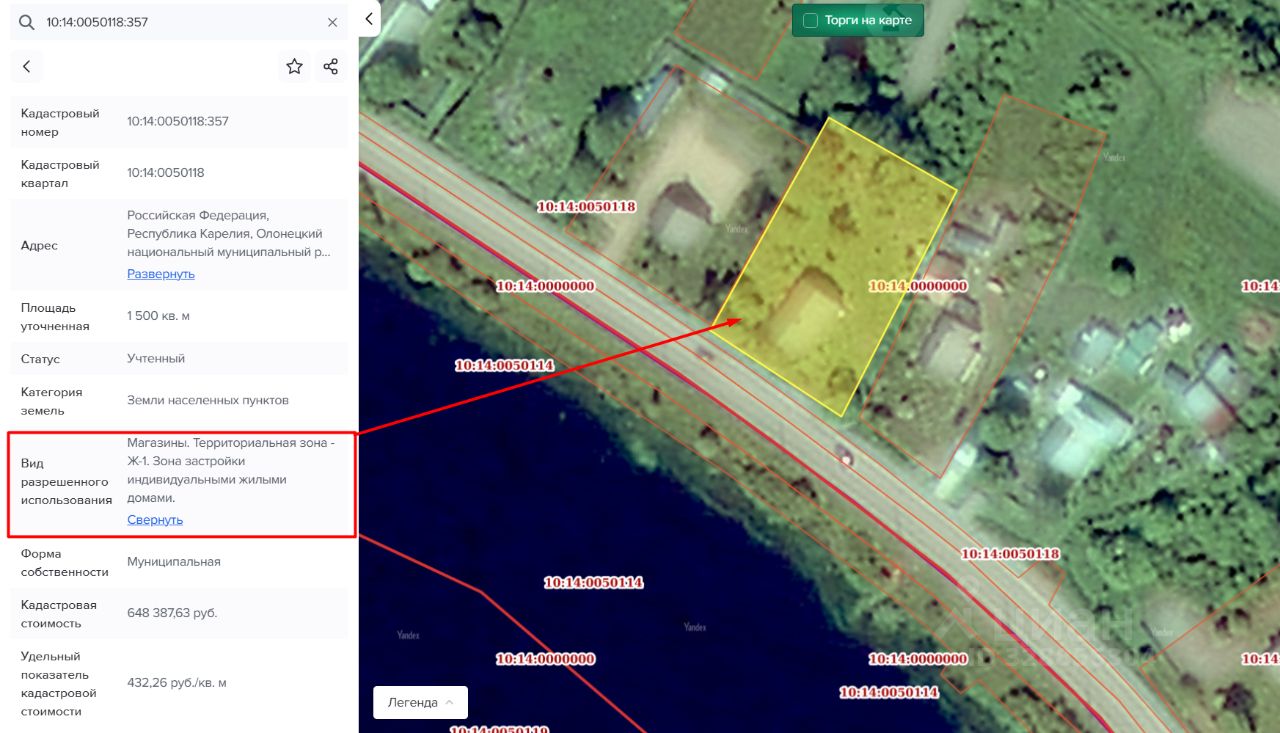The image size is (1280, 733).
Task: Click the 'Кадастровая стоимость' field label
Action: click(59, 614)
